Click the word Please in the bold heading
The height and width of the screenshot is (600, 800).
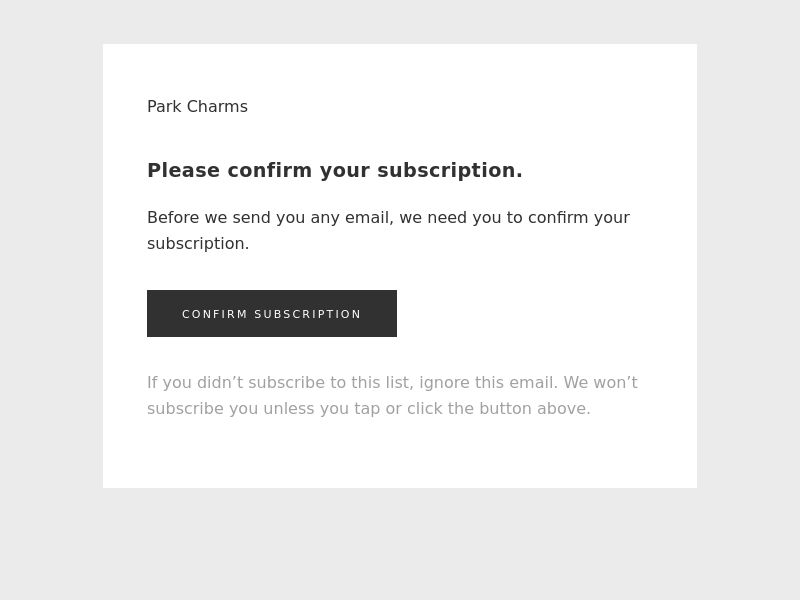183,170
